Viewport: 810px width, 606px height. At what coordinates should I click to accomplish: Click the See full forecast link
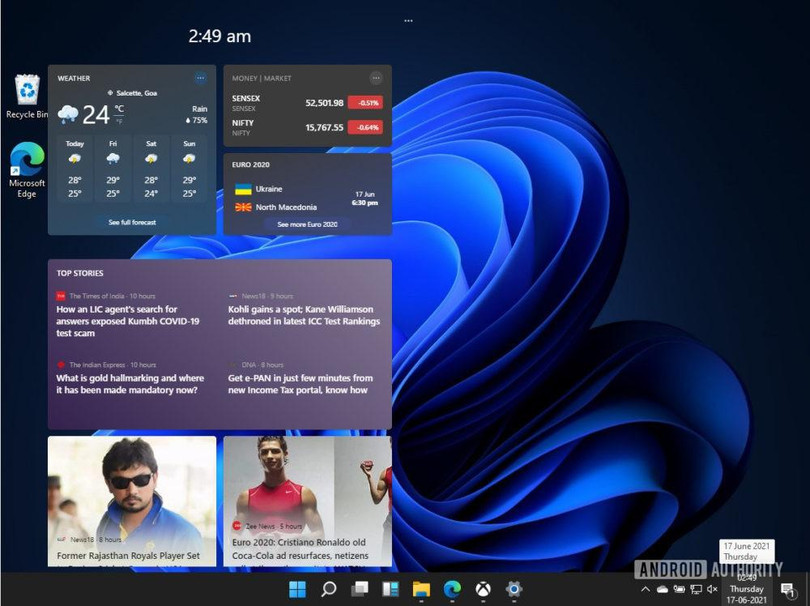pos(131,222)
